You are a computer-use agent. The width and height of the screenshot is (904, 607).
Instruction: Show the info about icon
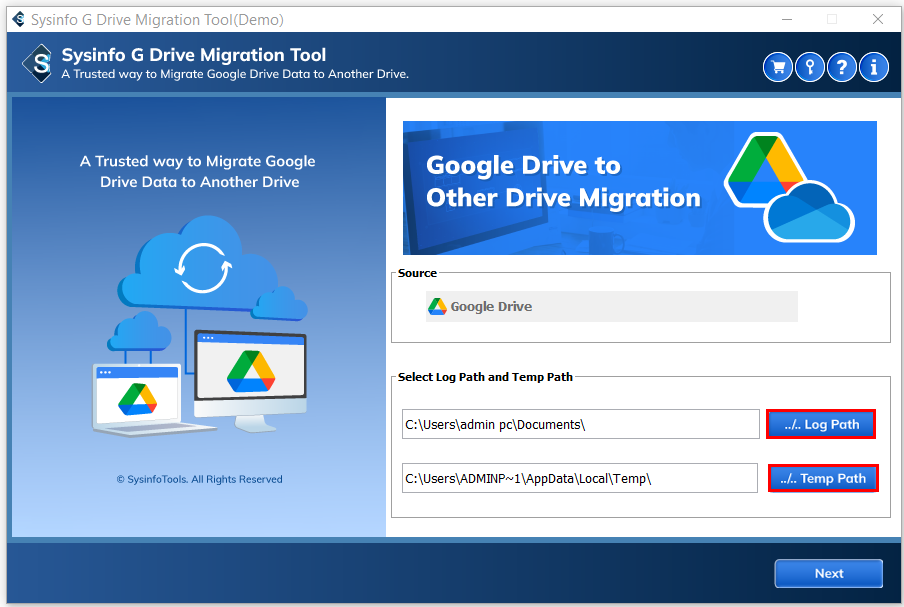click(874, 67)
